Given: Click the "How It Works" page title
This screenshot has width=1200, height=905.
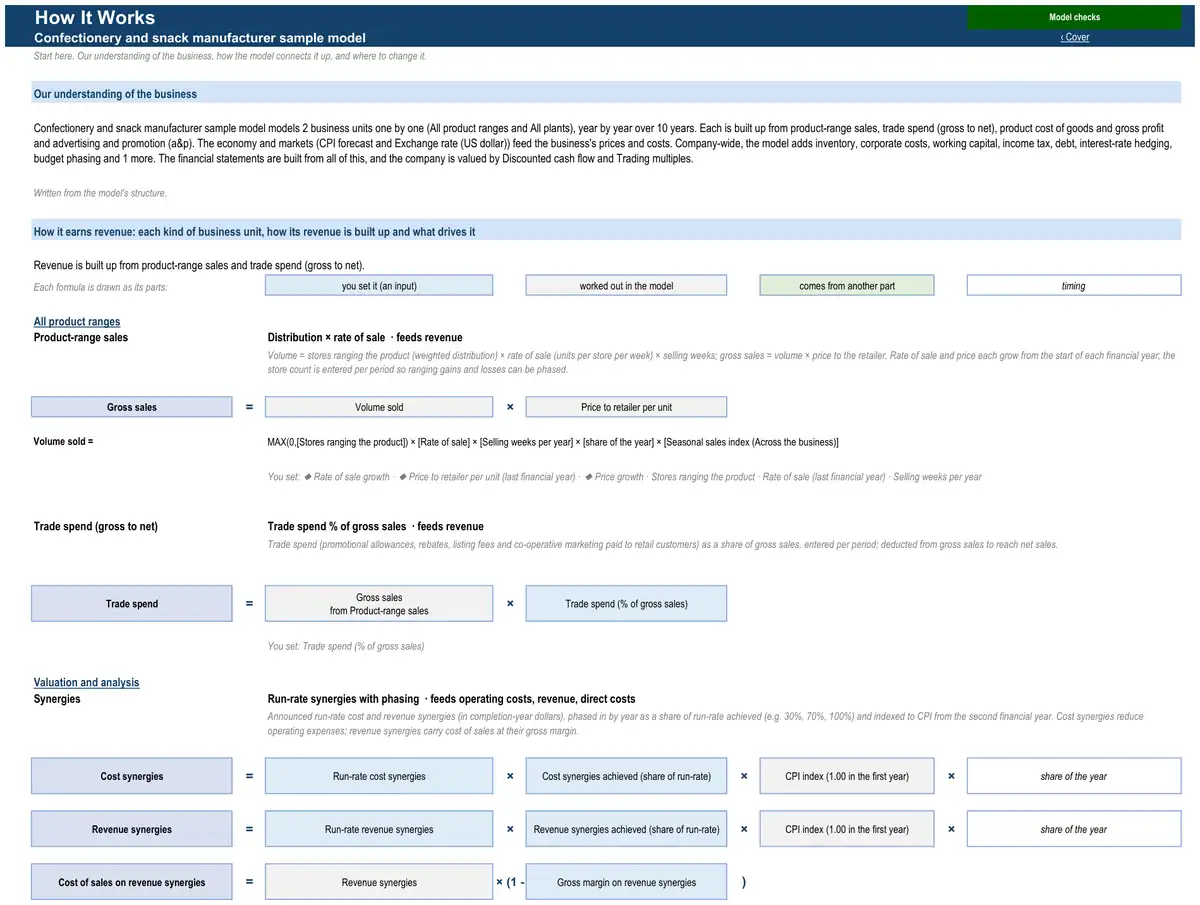Looking at the screenshot, I should [x=95, y=17].
